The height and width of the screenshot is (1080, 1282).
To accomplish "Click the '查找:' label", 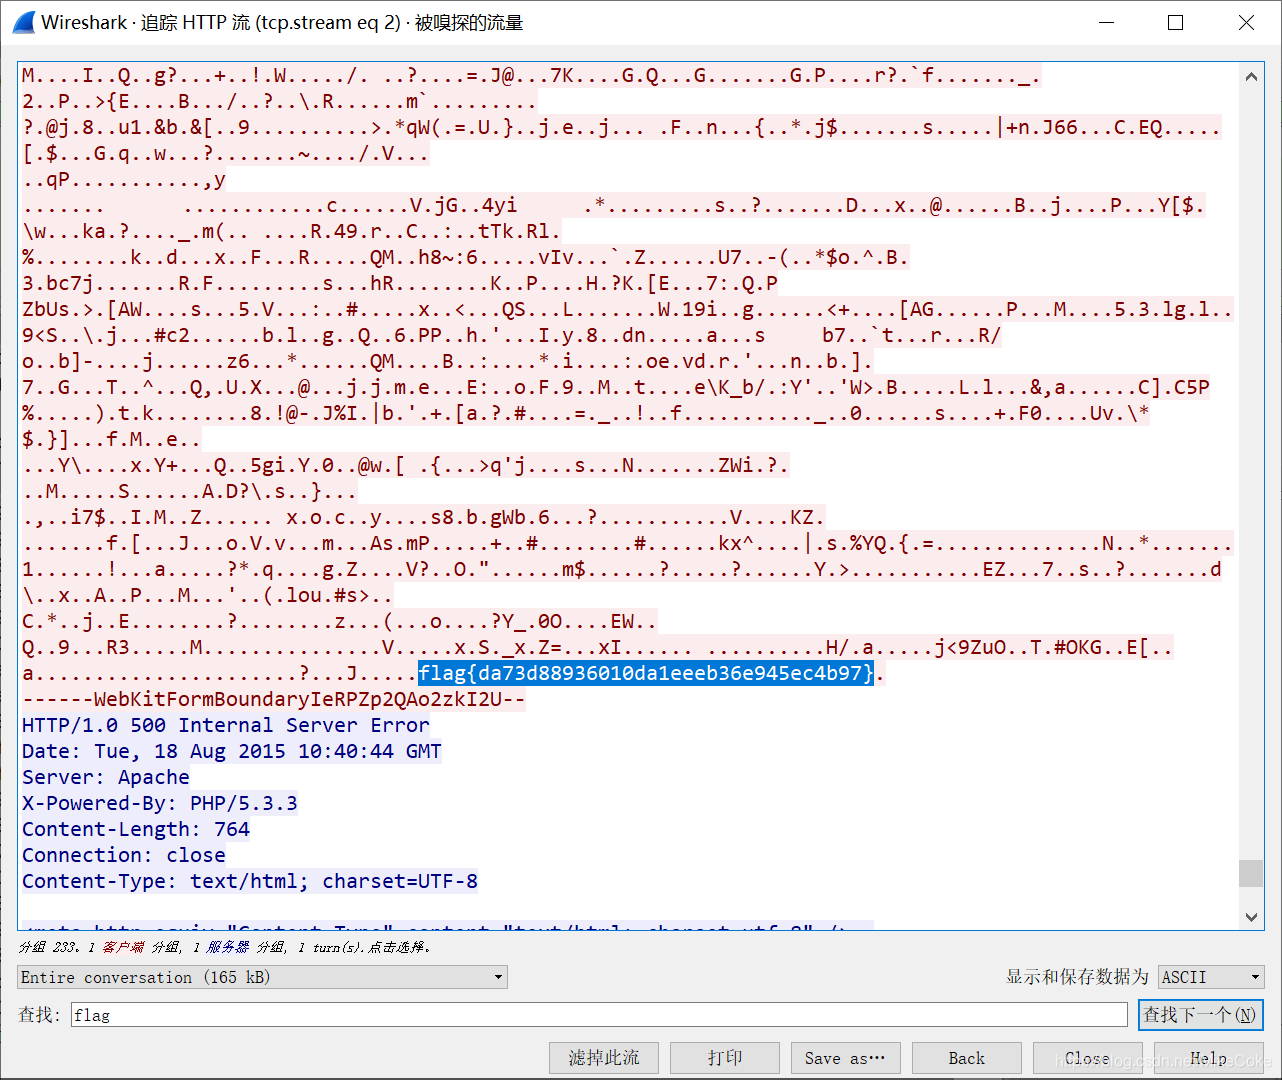I will pos(40,1015).
